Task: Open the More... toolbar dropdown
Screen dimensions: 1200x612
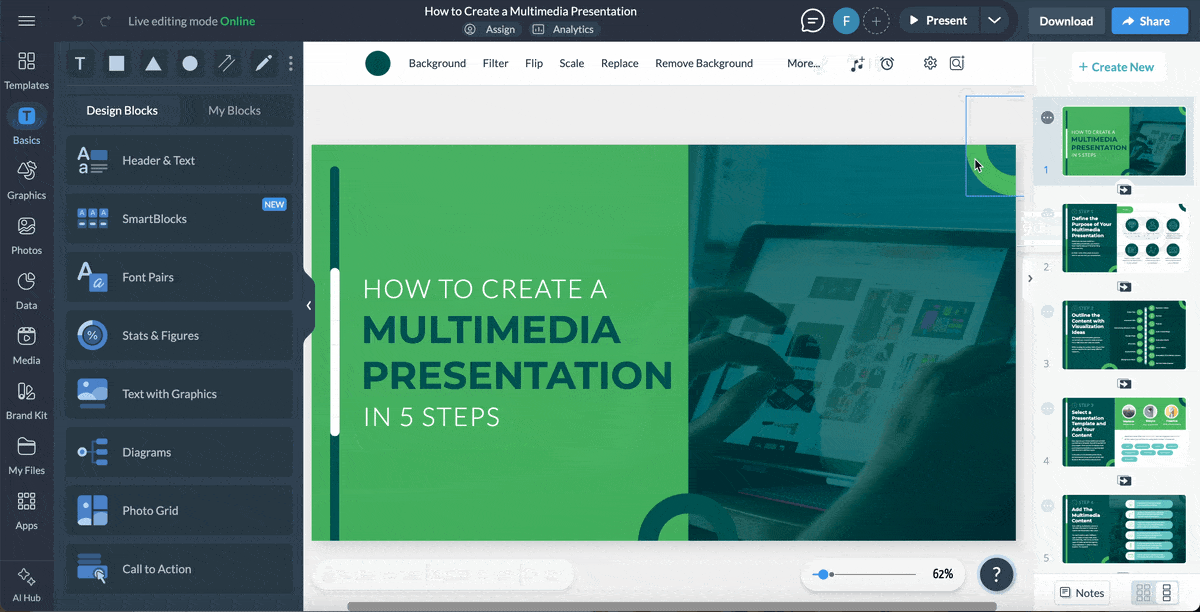Action: click(803, 63)
